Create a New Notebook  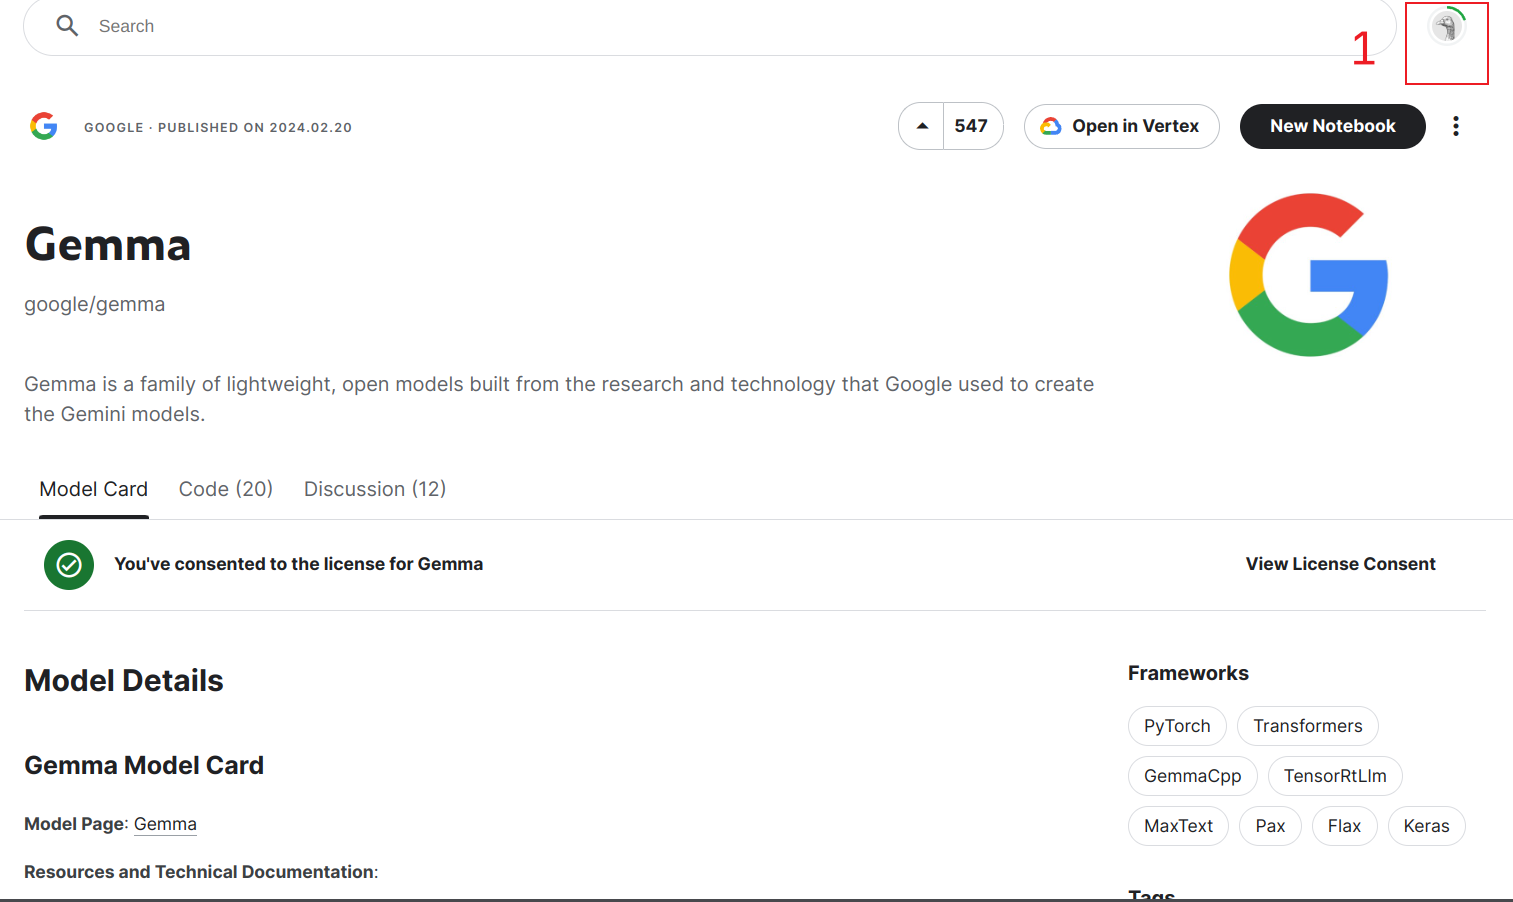1333,126
